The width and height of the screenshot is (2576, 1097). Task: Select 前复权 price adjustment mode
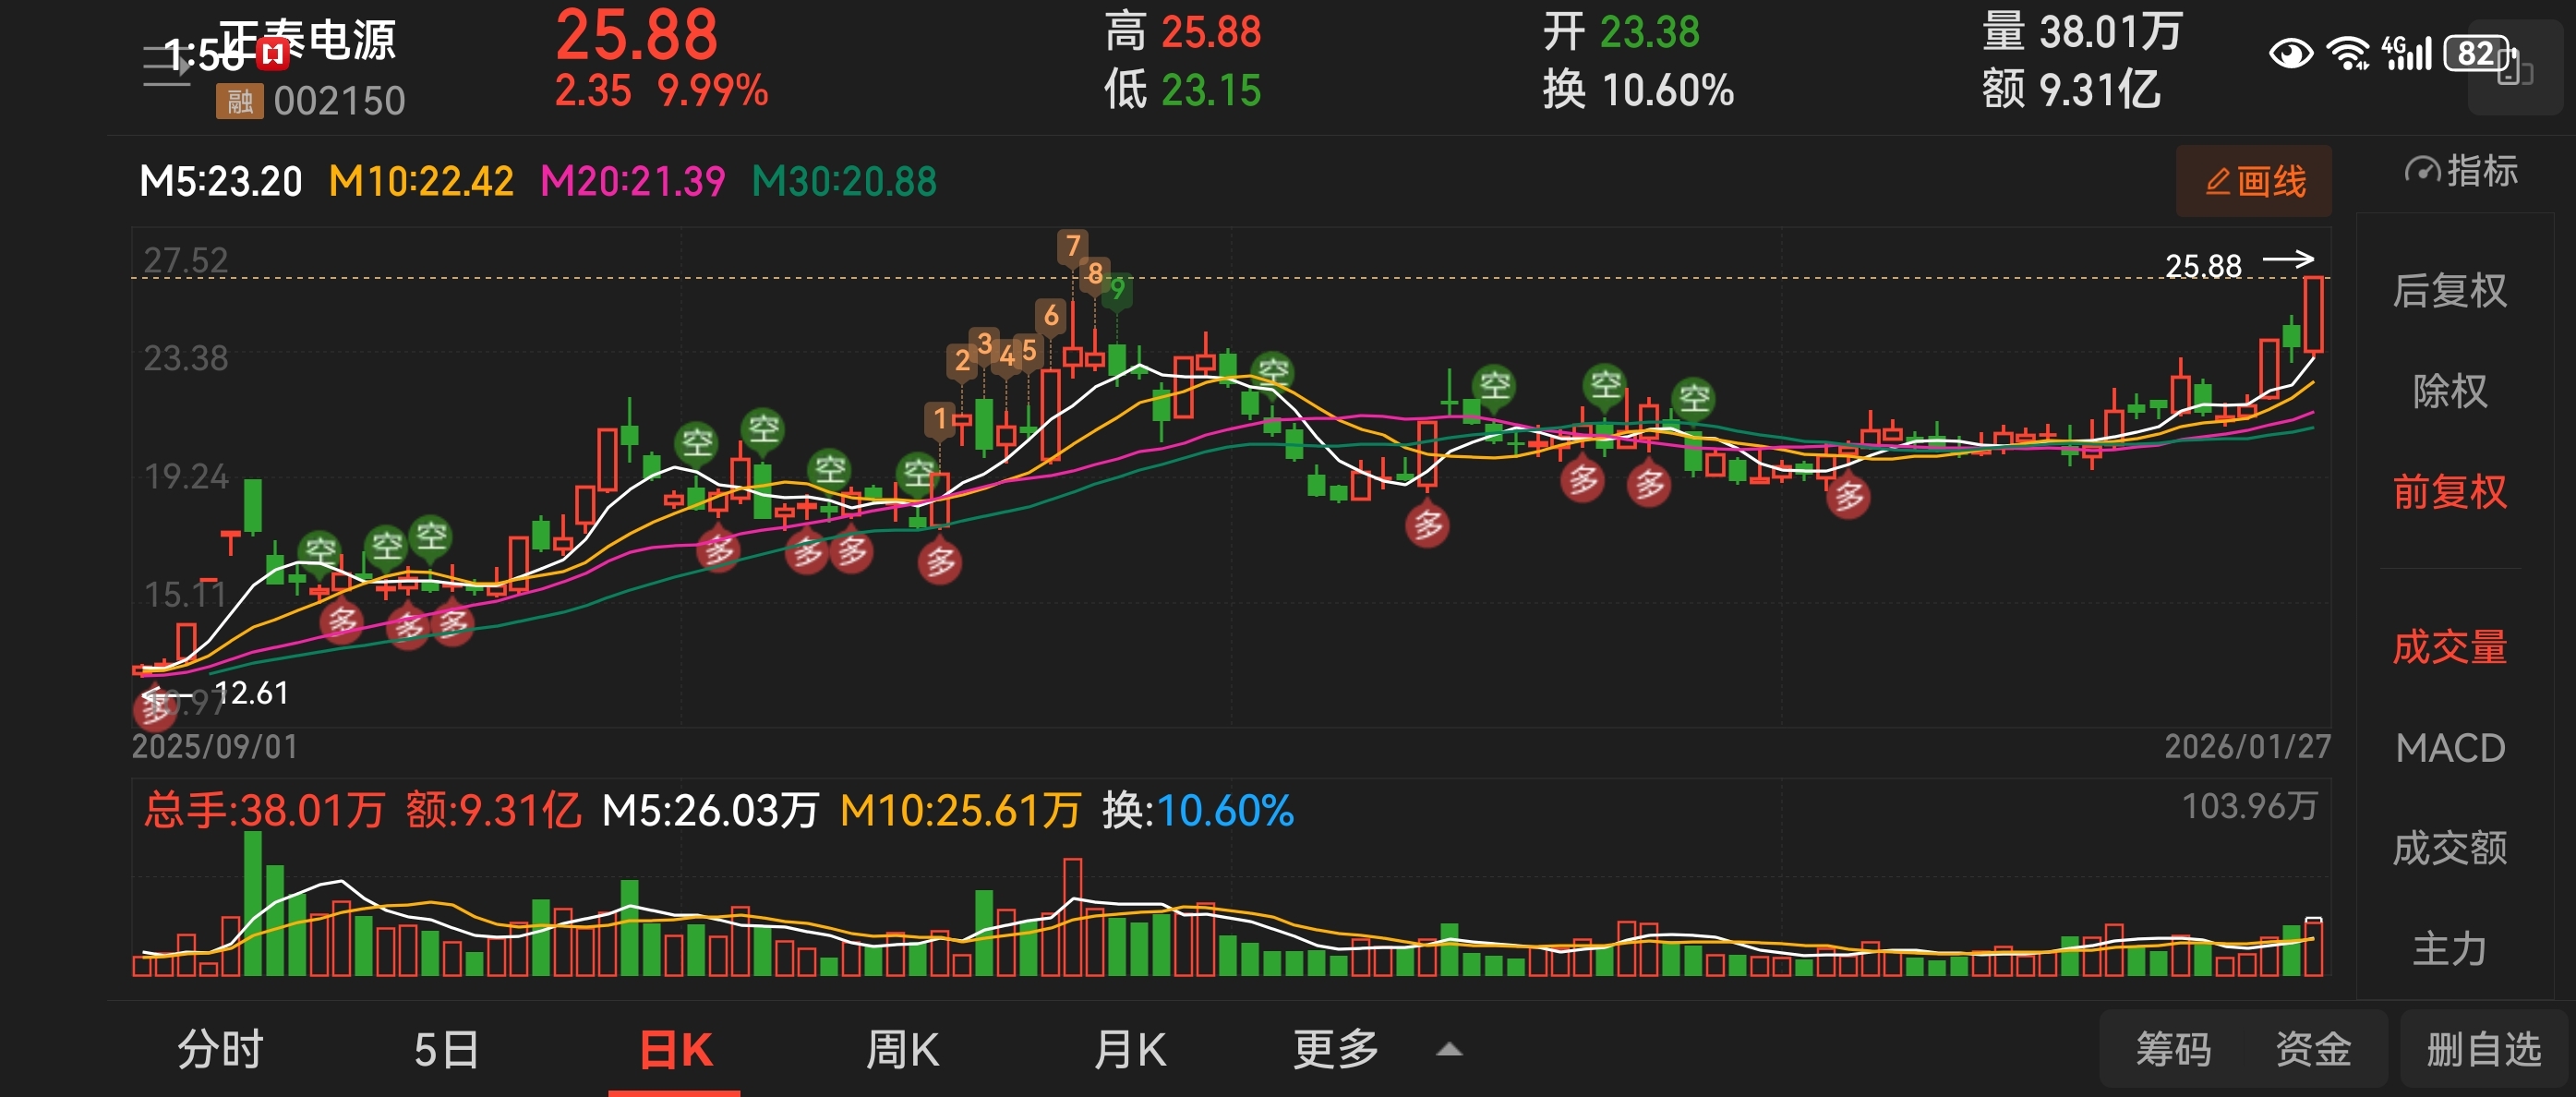click(2449, 492)
